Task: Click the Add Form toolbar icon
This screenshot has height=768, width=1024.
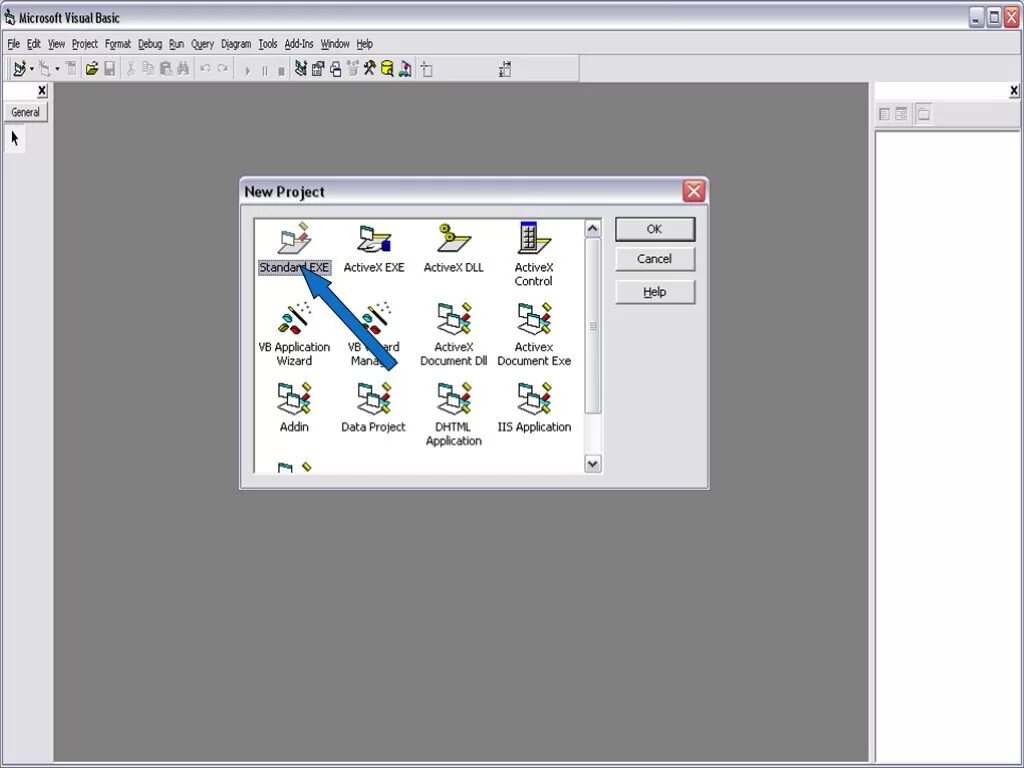Action: 44,69
